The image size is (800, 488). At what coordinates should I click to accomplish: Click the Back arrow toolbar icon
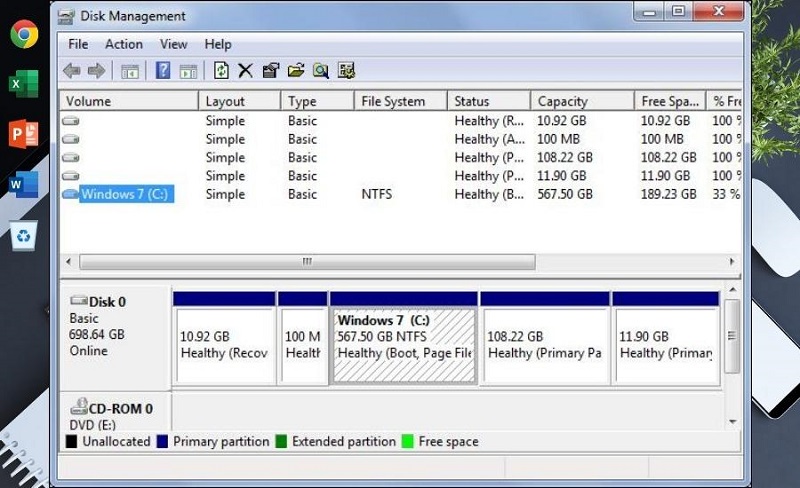click(x=72, y=70)
